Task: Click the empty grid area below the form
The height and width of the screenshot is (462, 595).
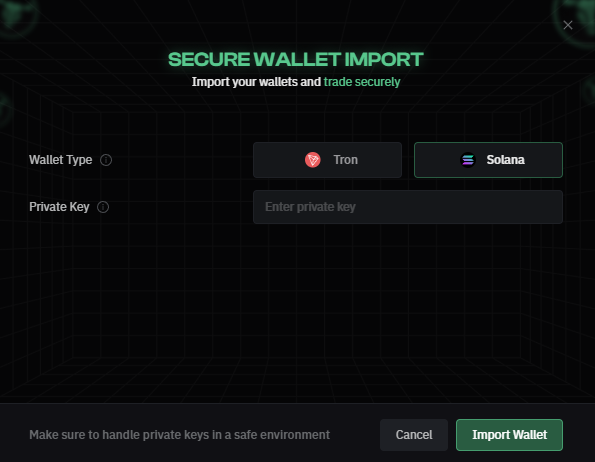Action: [x=298, y=311]
